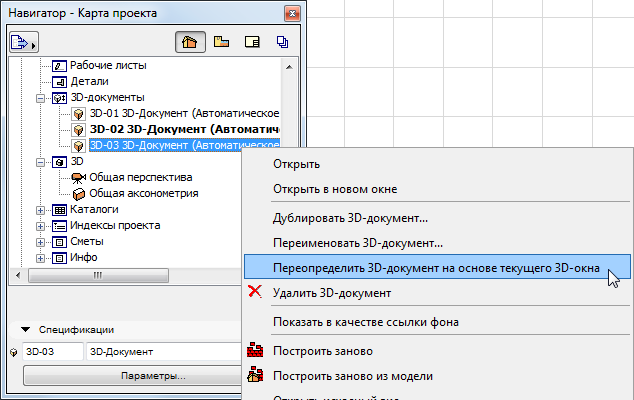Click the Построить заново brick icon
Viewport: 634px width, 400px height.
click(x=255, y=350)
